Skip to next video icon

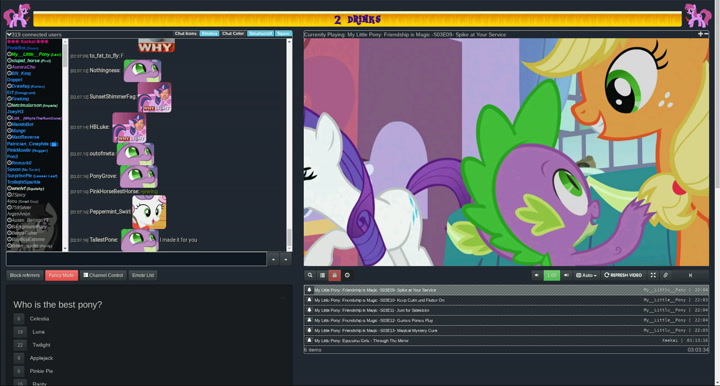coord(690,275)
